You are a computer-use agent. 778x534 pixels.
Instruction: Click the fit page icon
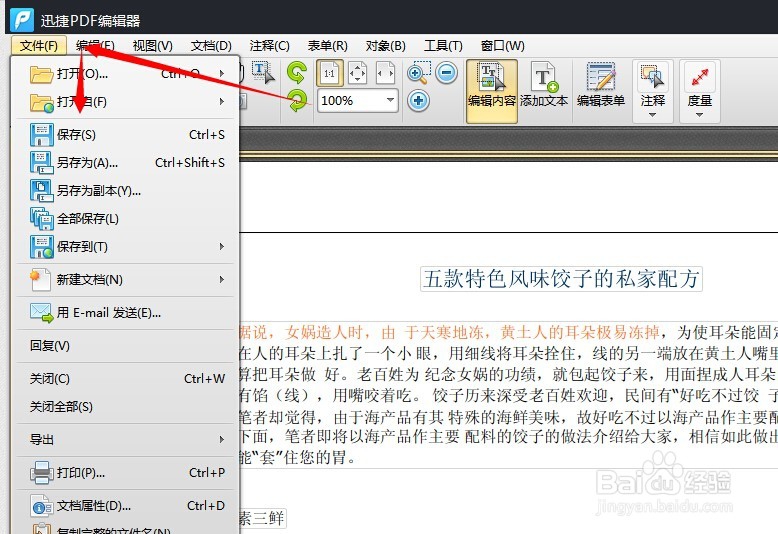click(x=358, y=73)
